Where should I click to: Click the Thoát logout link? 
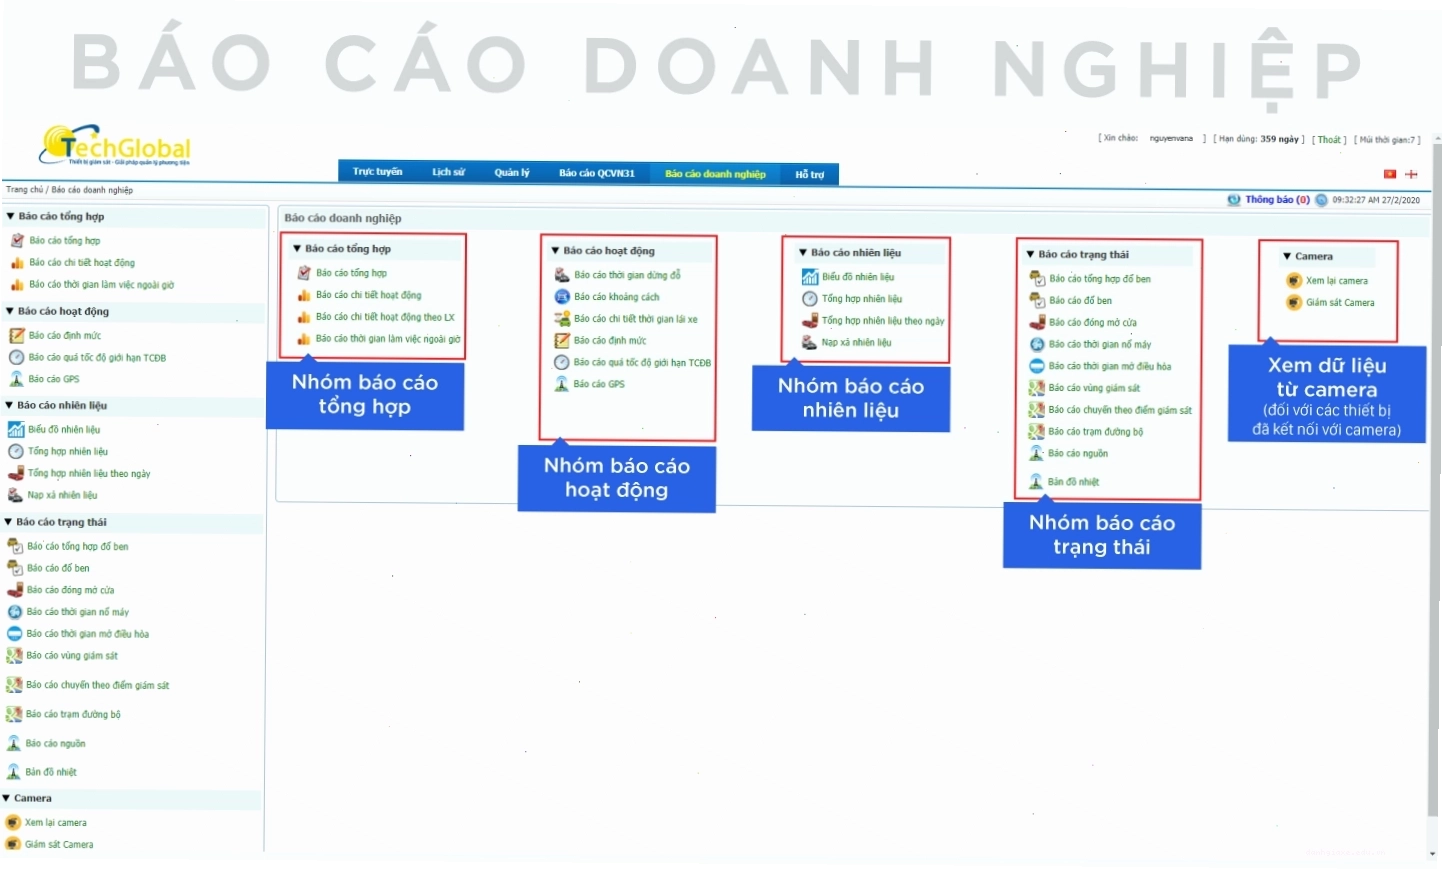click(x=1329, y=140)
